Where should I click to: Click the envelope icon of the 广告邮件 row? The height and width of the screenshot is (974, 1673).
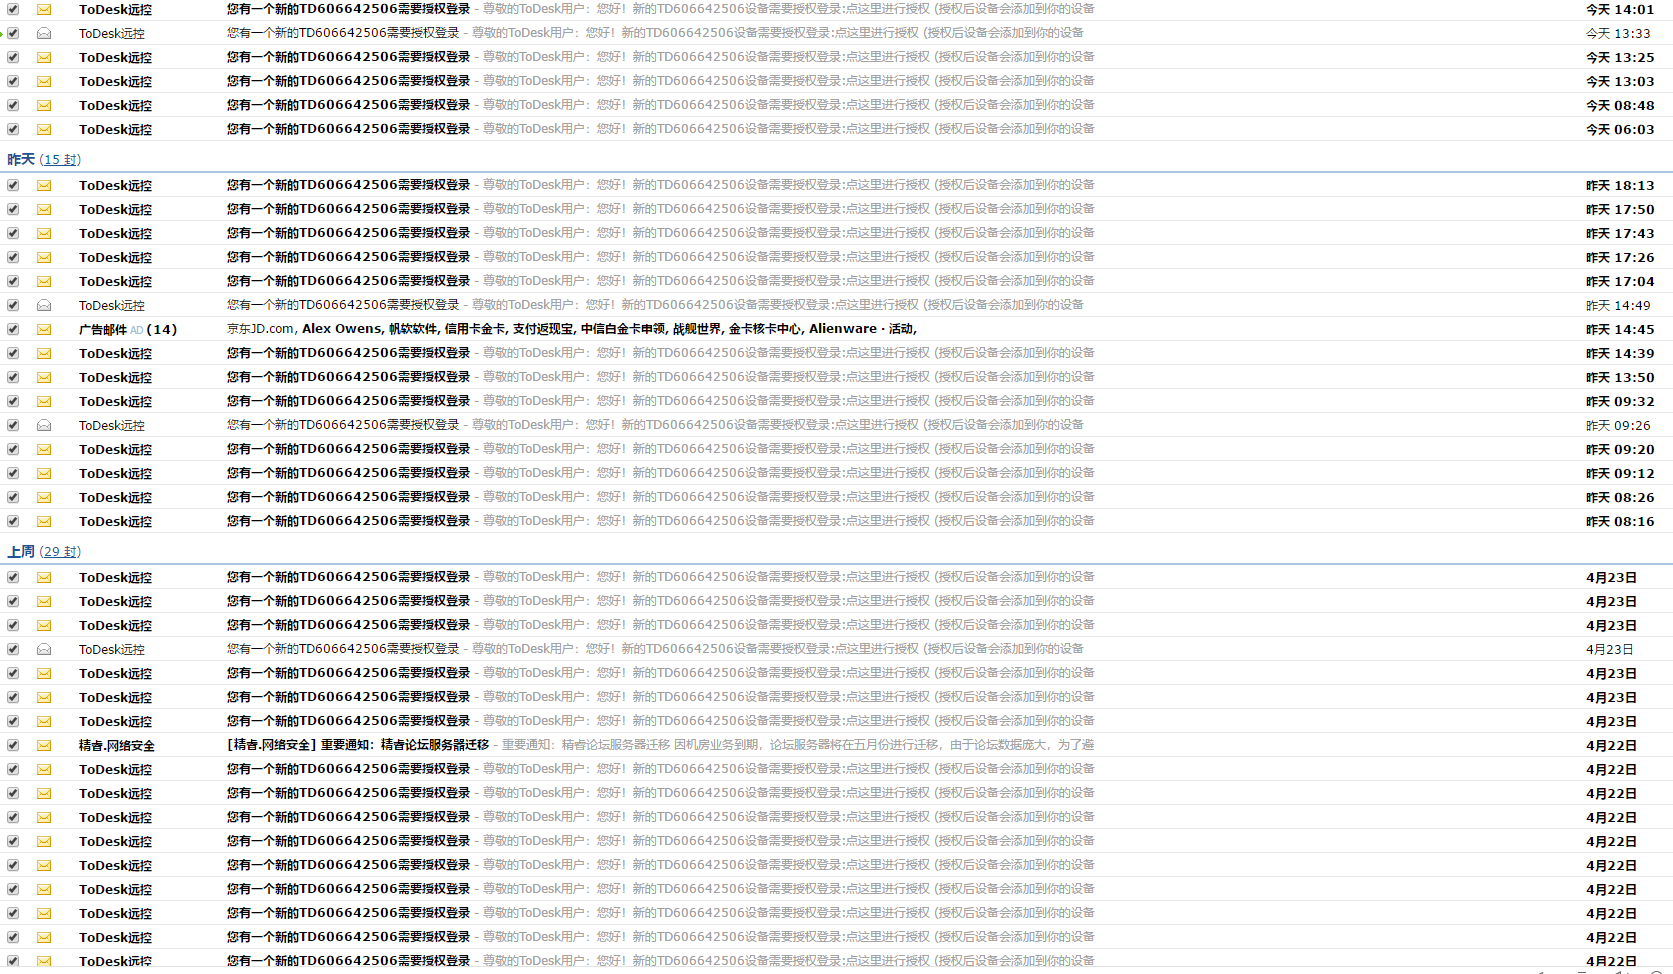pos(44,329)
